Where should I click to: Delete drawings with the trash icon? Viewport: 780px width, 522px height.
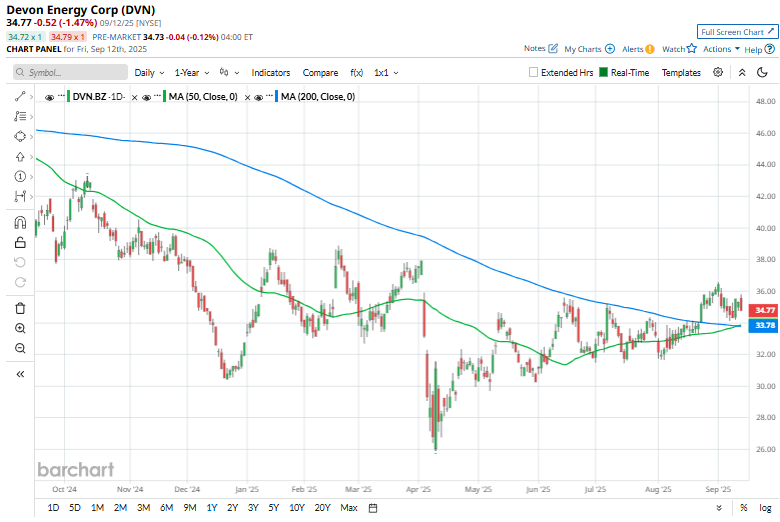pos(20,309)
